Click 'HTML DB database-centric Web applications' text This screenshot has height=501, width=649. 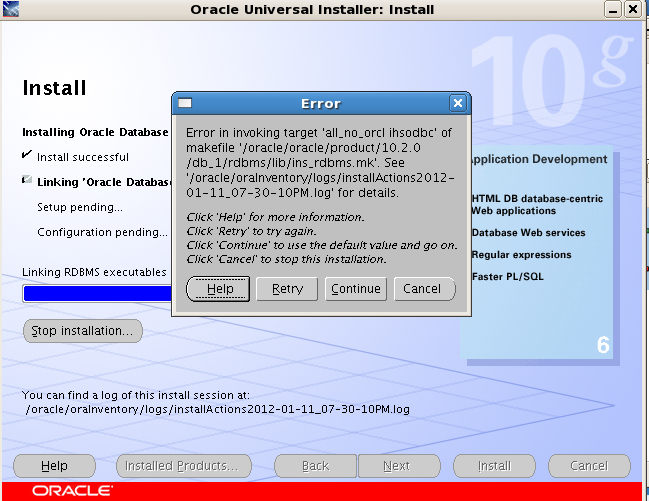pyautogui.click(x=537, y=205)
